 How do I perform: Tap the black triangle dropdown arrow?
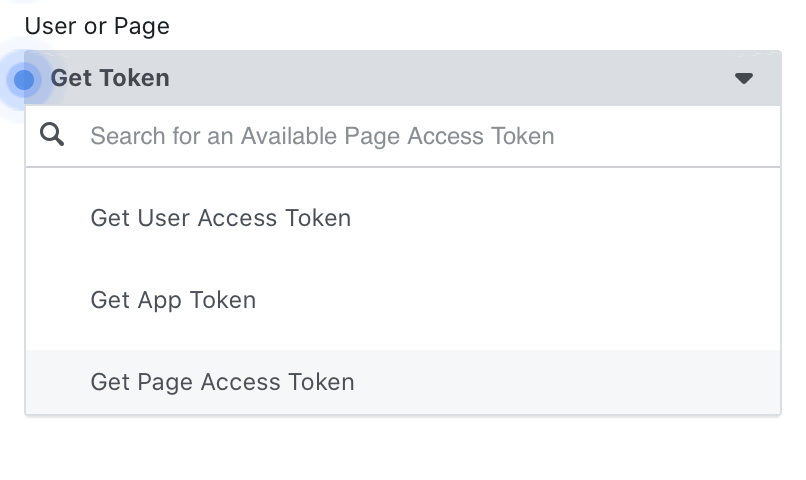tap(744, 78)
